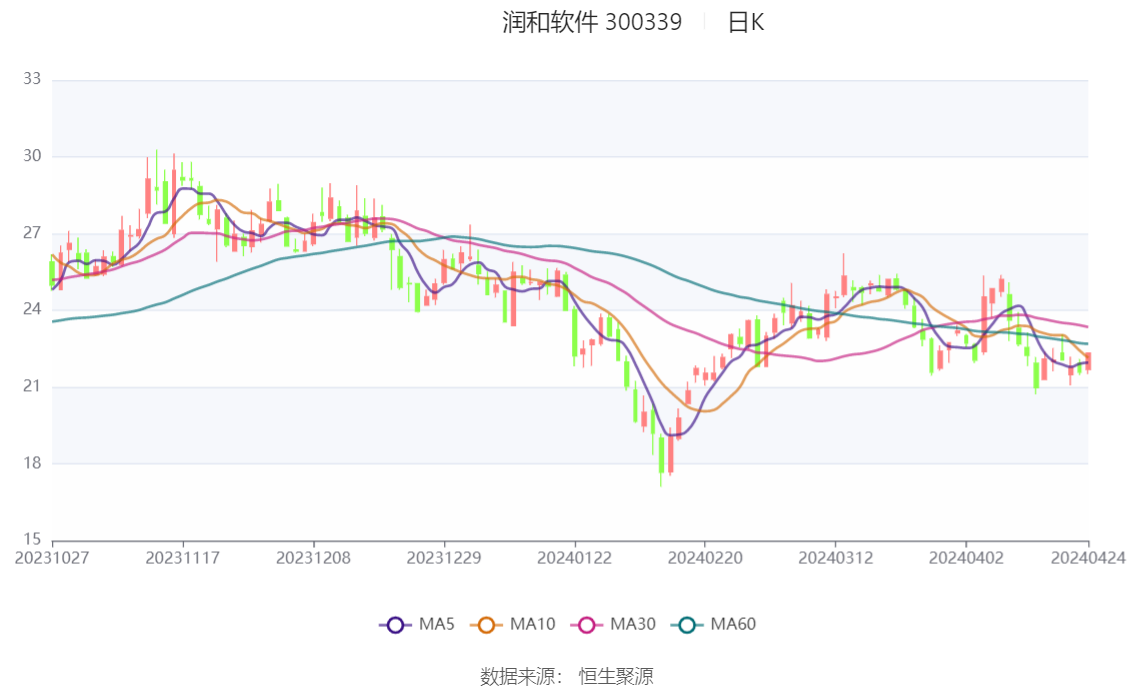Click the 33 price label on y-axis
This screenshot has height=689, width=1134.
(x=31, y=79)
